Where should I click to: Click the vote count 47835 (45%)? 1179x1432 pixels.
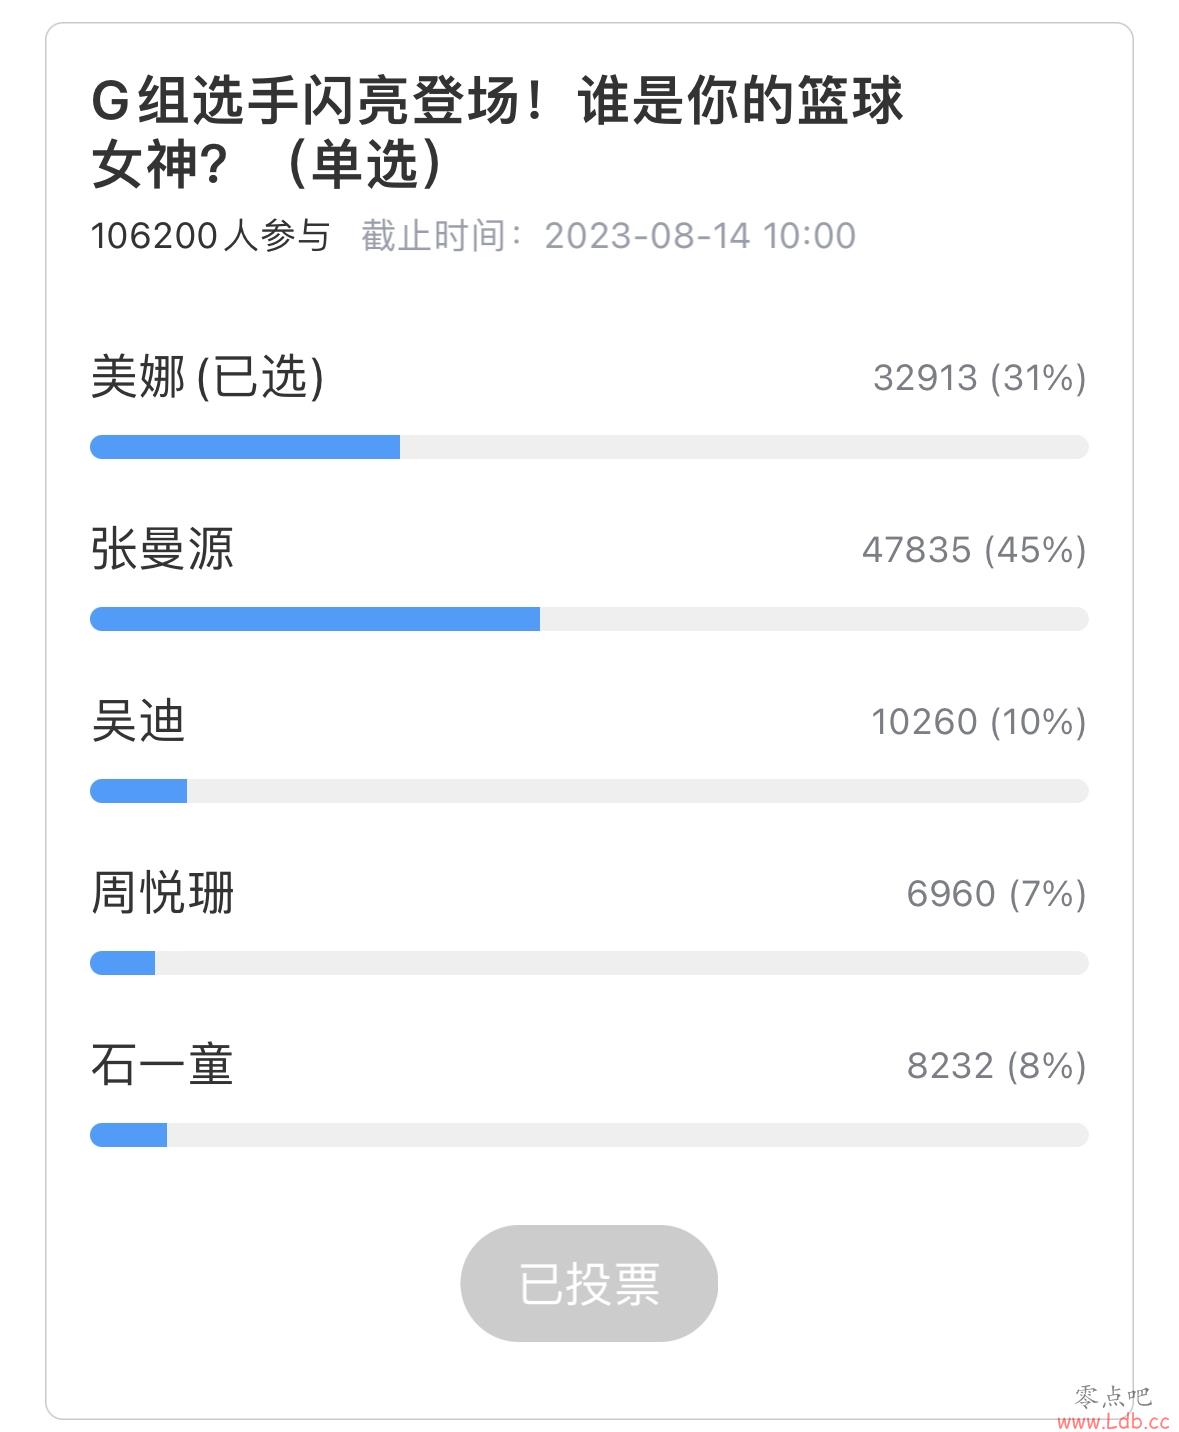974,550
